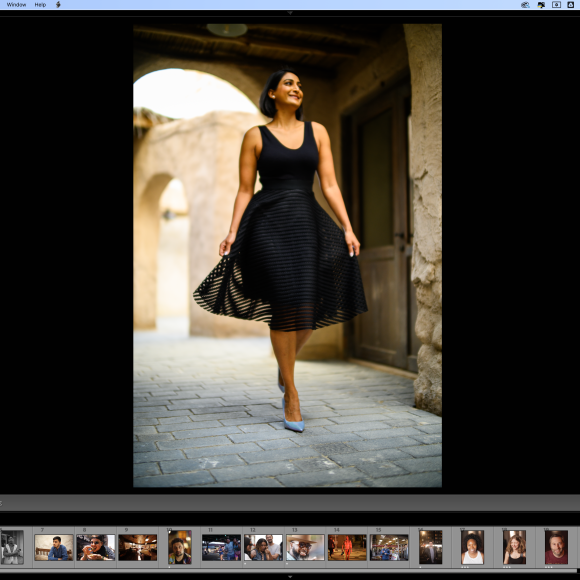Select thumbnail 14 of person in red suit
The width and height of the screenshot is (580, 580).
pyautogui.click(x=347, y=547)
